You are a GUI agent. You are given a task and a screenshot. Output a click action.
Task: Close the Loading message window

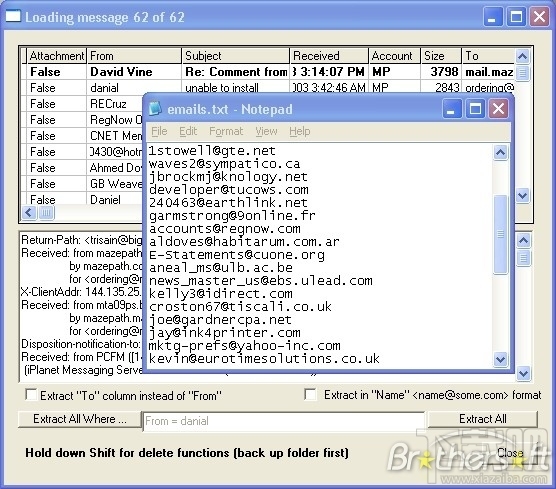(x=539, y=17)
